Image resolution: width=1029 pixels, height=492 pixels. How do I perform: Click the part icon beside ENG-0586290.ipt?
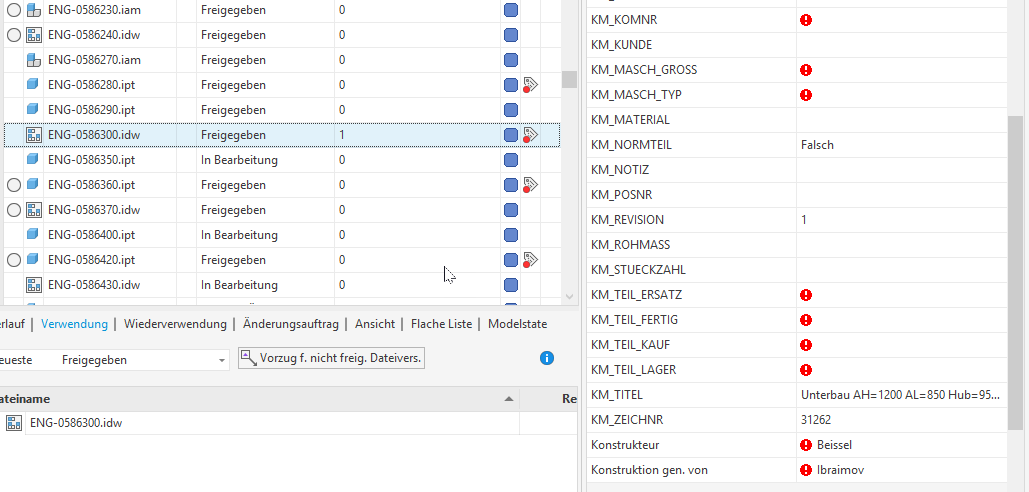click(33, 110)
